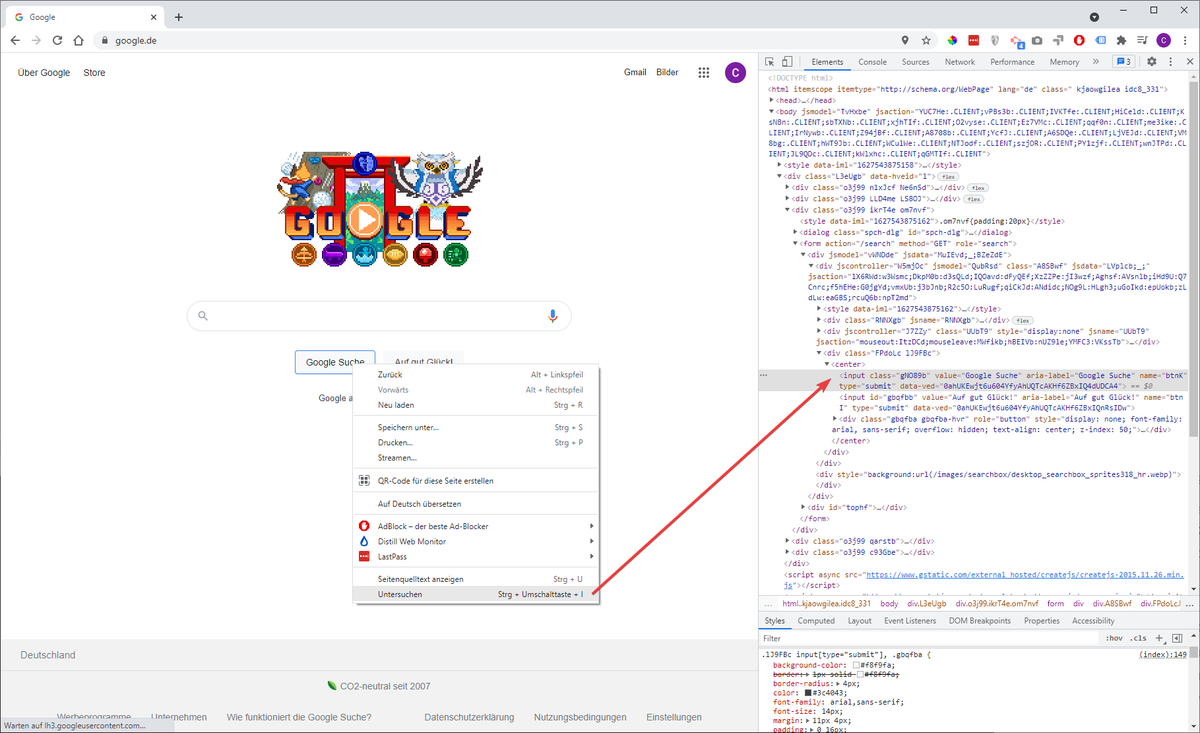Screen dimensions: 1200x733
Task: Close the Google browser tab
Action: tap(153, 17)
